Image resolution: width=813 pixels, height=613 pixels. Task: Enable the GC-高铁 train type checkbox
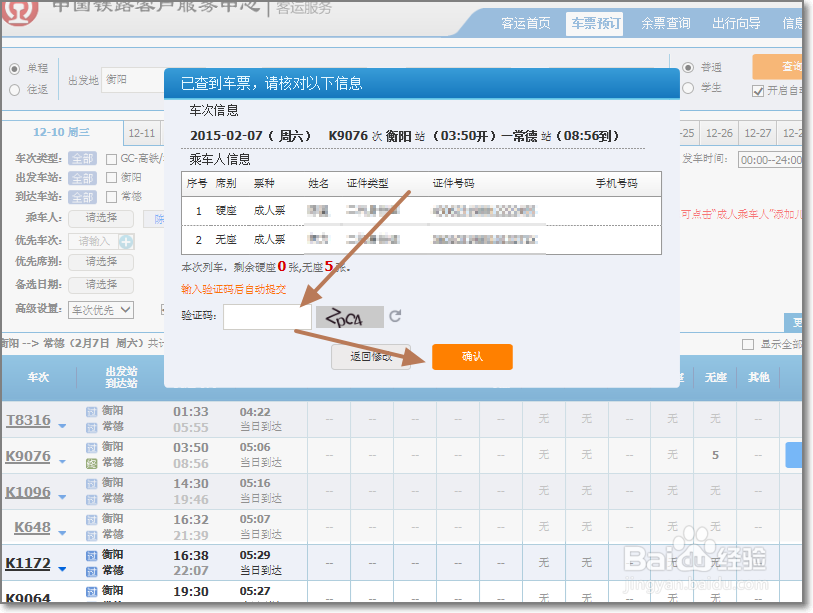pyautogui.click(x=110, y=158)
